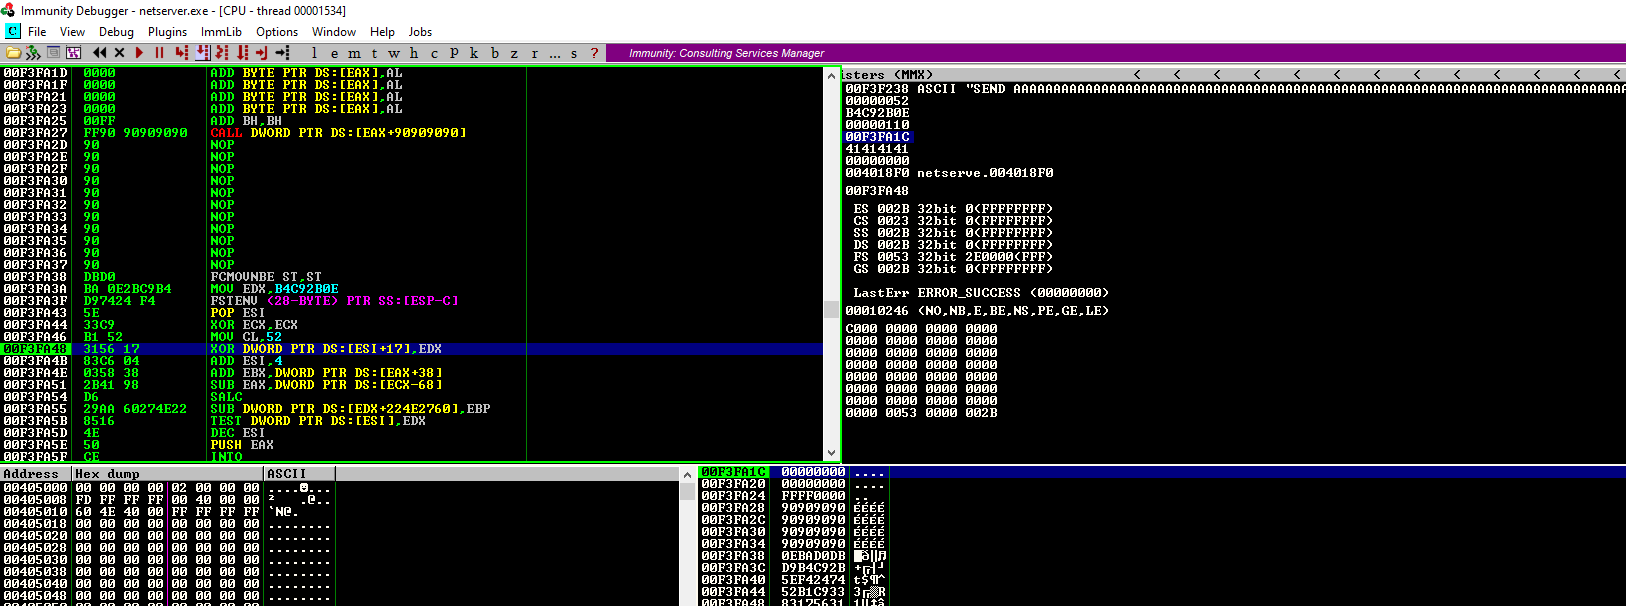The width and height of the screenshot is (1626, 606).
Task: Click the Hex dump column header
Action: click(167, 474)
